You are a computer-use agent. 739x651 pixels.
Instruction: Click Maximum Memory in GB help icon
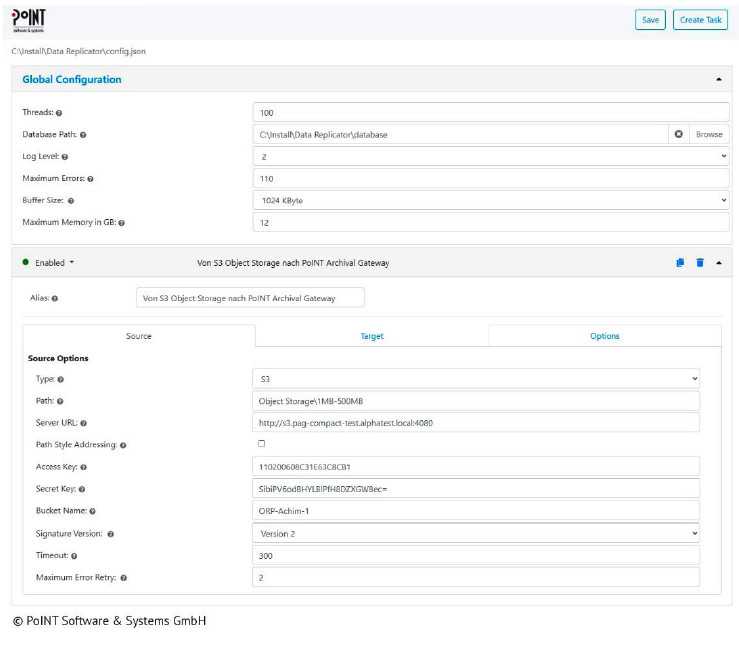click(x=122, y=223)
